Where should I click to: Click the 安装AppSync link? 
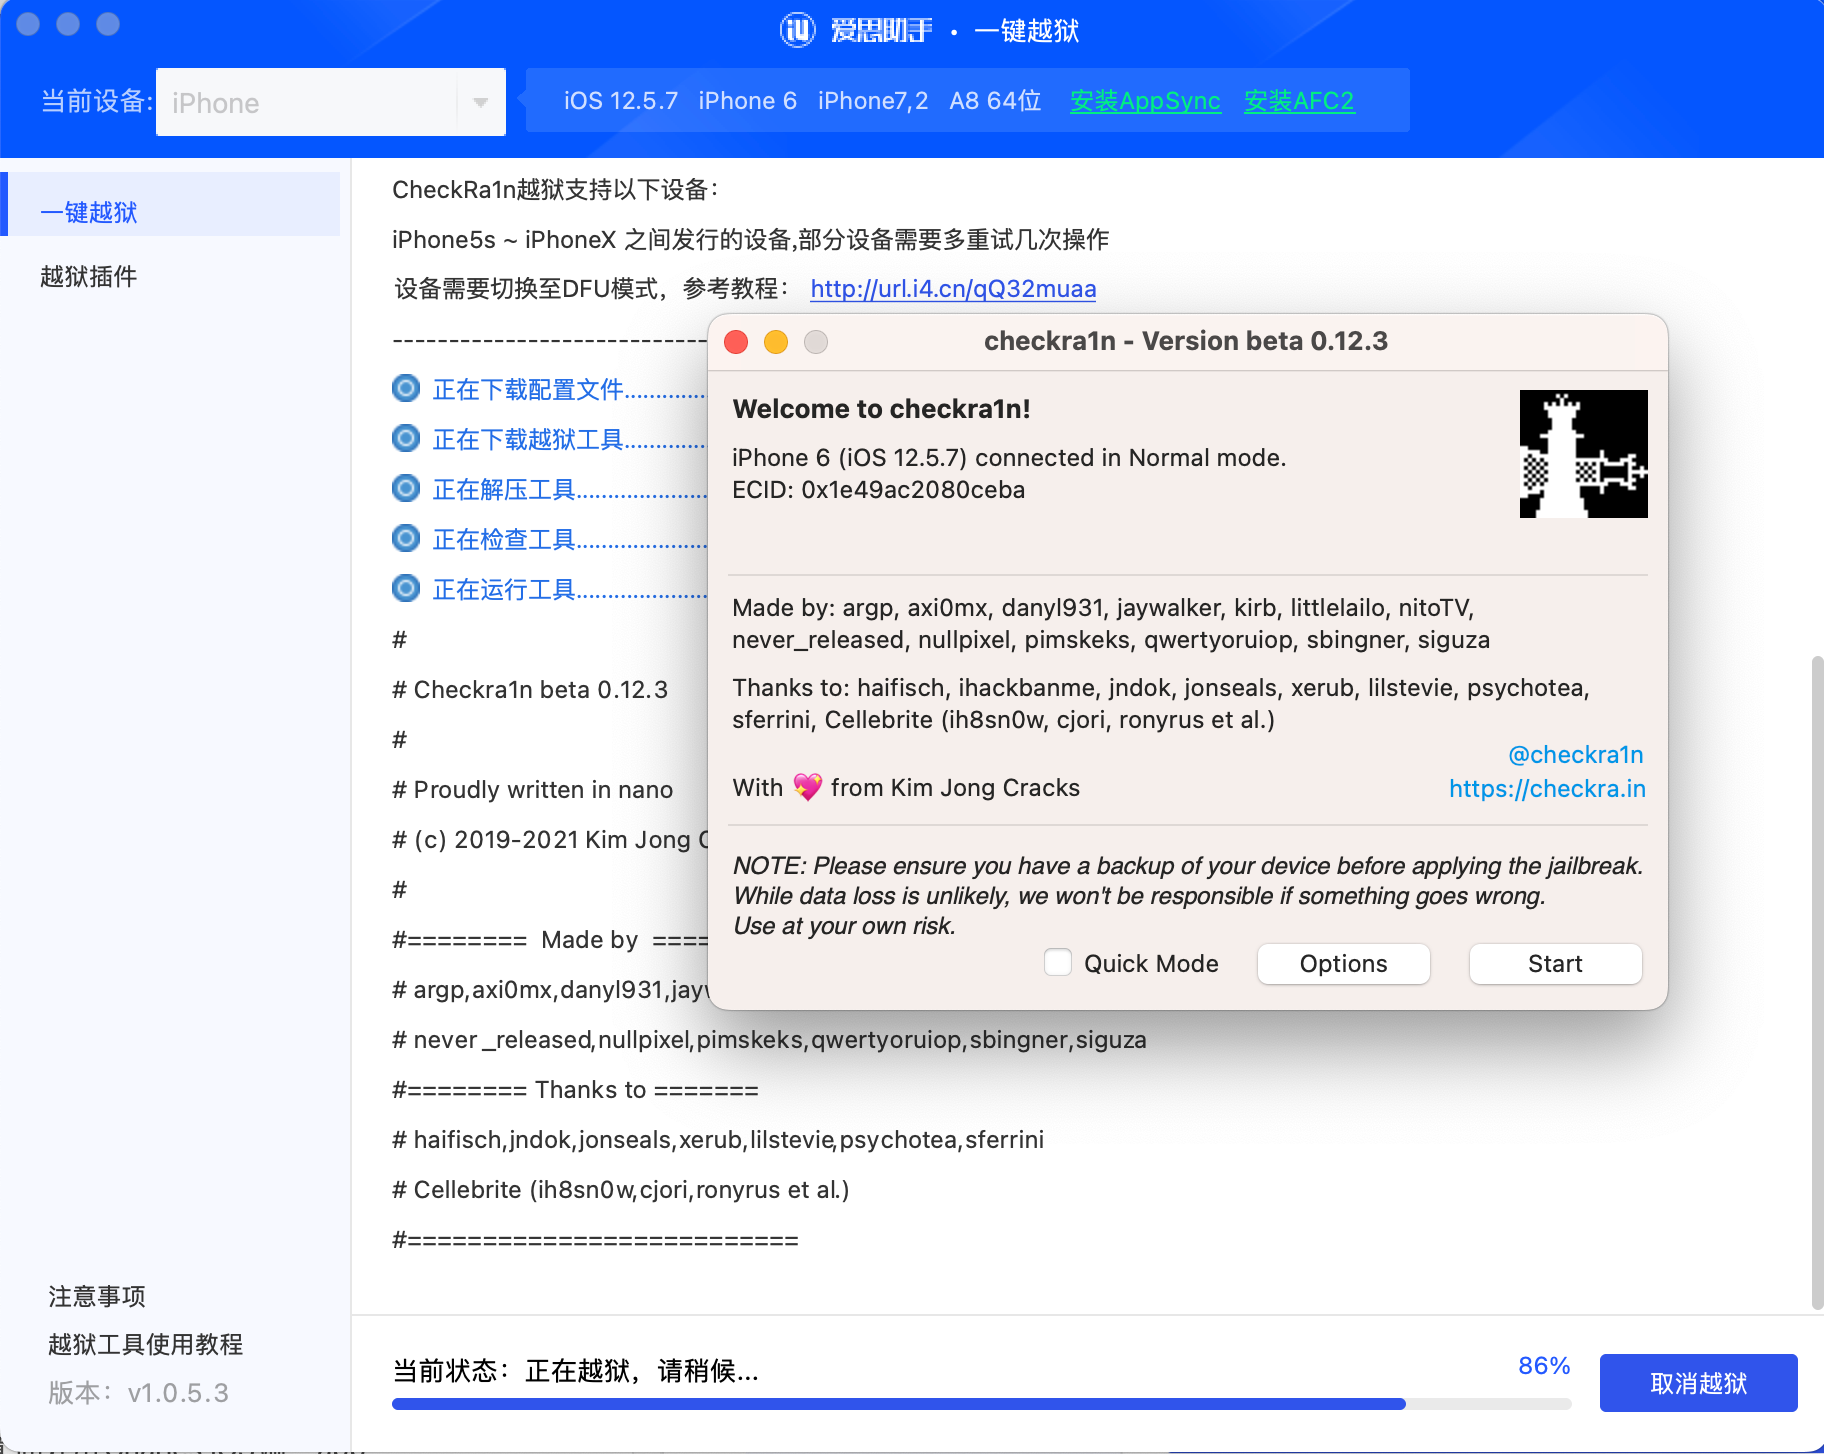(x=1145, y=101)
